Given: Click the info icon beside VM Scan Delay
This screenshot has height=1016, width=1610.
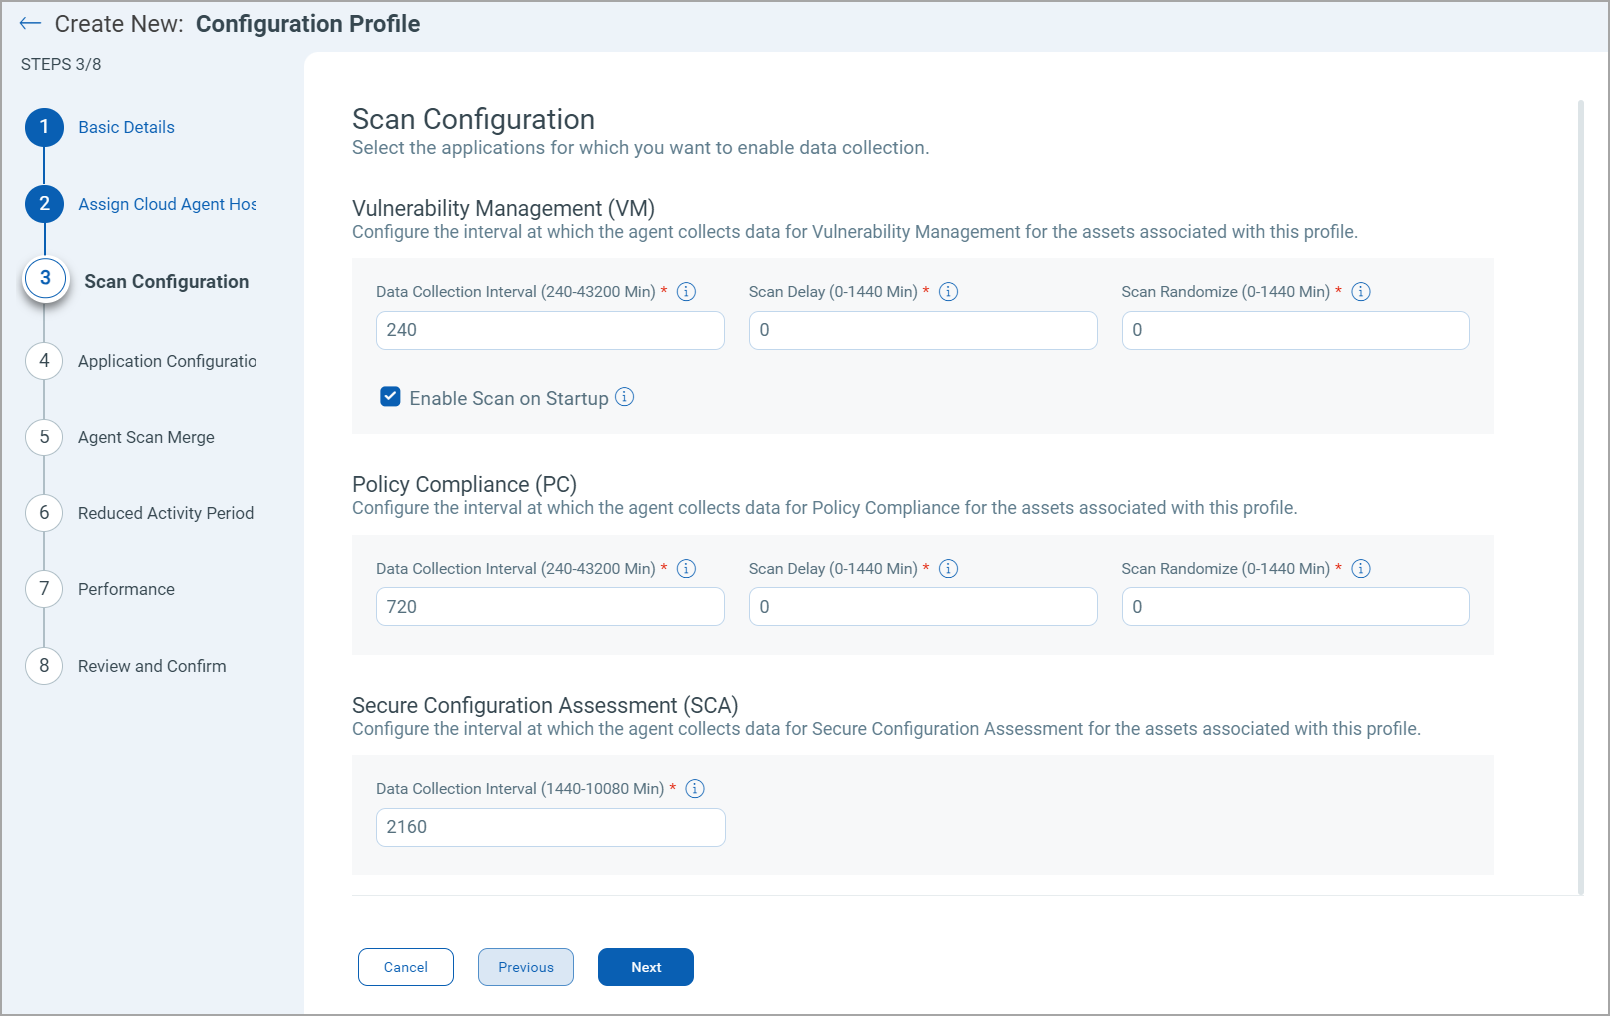Looking at the screenshot, I should click(x=948, y=291).
